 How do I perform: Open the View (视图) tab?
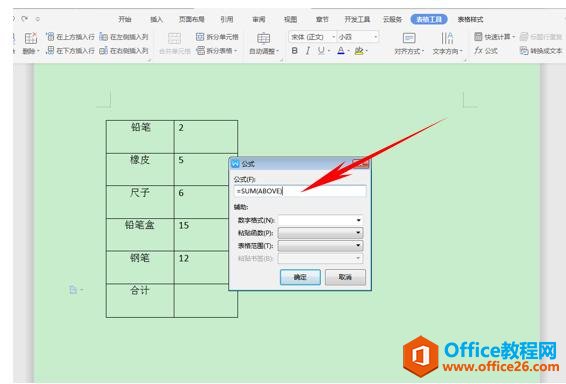[x=291, y=19]
